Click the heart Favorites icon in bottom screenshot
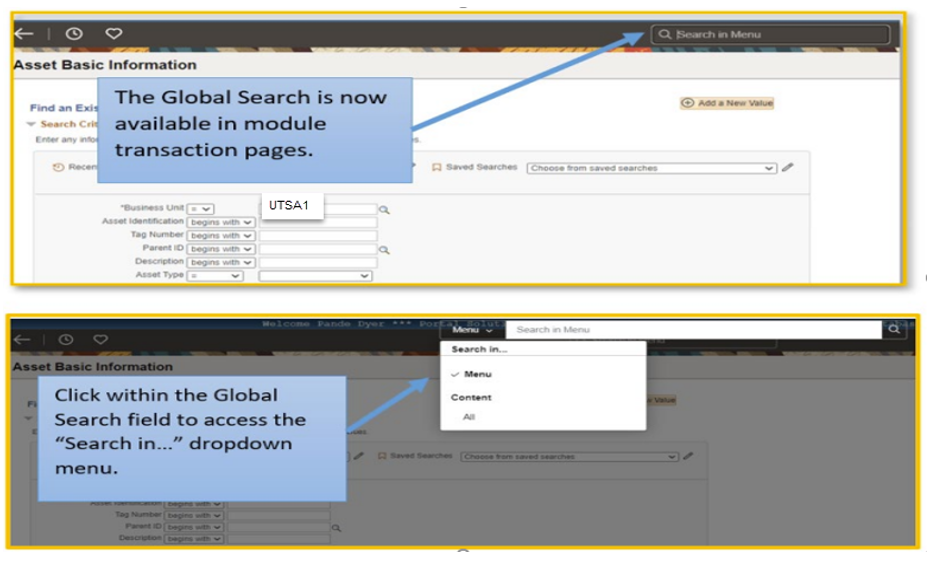The width and height of the screenshot is (932, 561). tap(100, 339)
